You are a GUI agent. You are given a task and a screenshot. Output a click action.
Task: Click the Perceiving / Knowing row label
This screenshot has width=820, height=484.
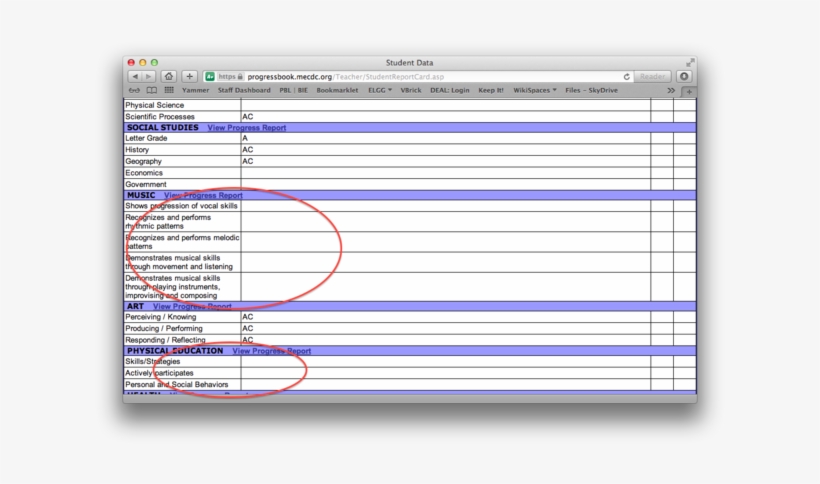click(161, 317)
